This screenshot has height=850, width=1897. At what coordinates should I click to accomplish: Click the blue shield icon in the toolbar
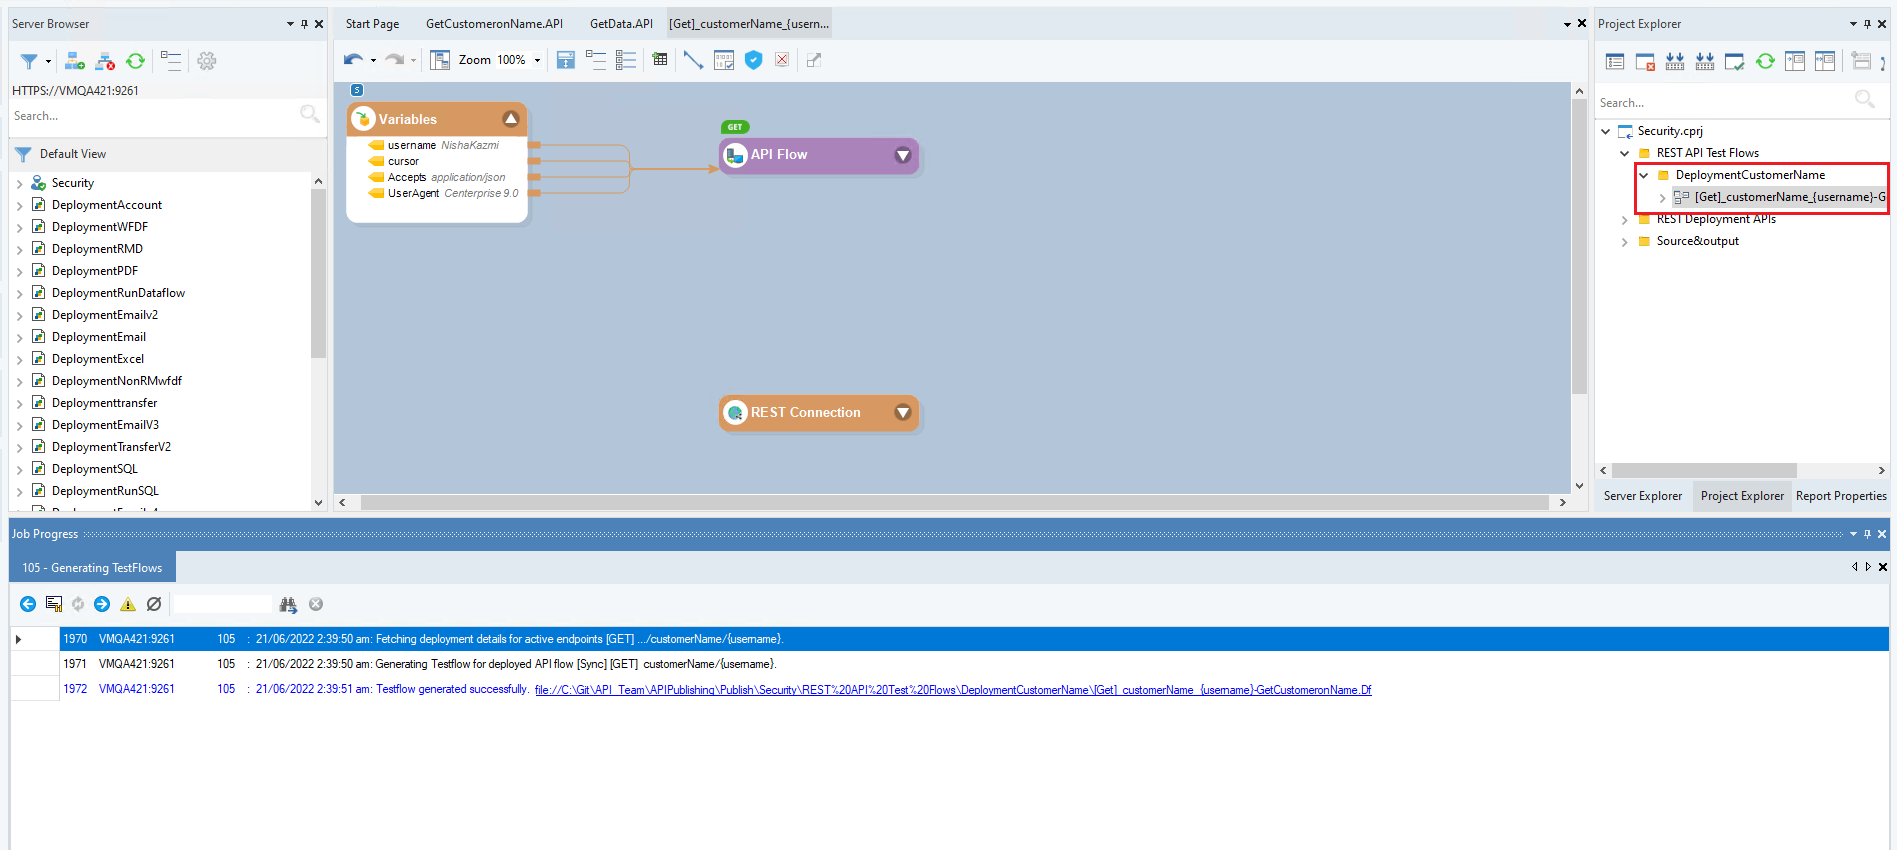(x=754, y=60)
